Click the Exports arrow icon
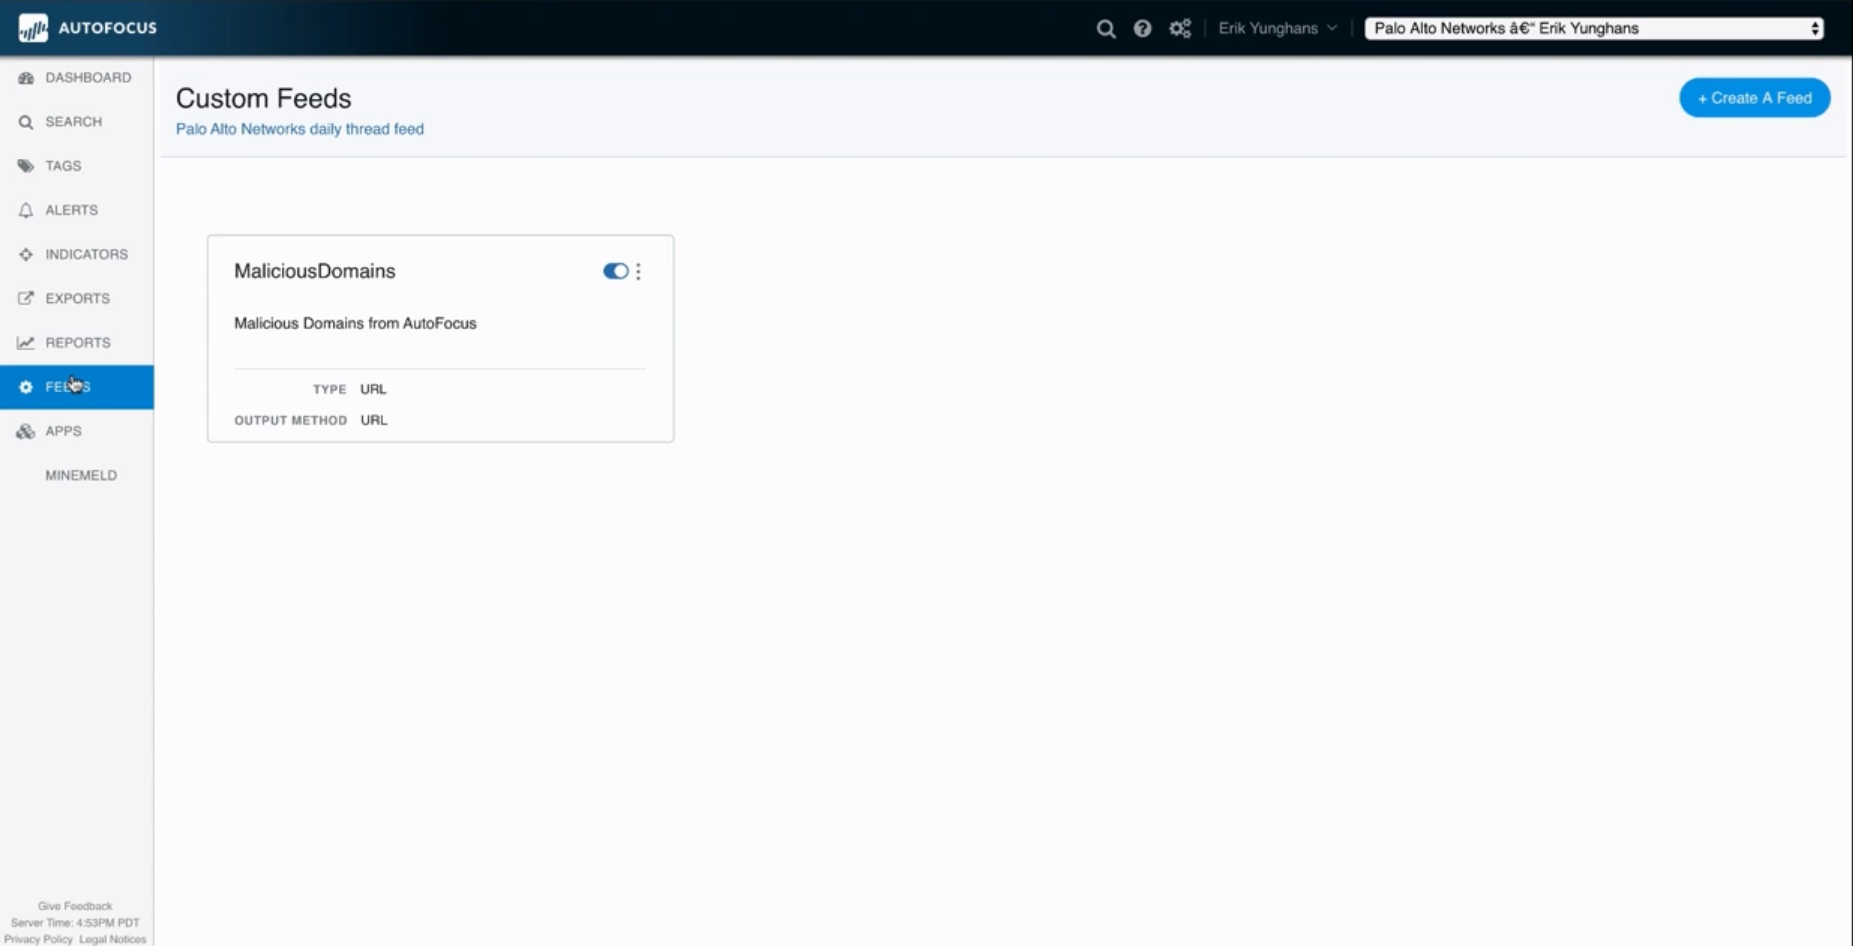1853x946 pixels. 26,298
